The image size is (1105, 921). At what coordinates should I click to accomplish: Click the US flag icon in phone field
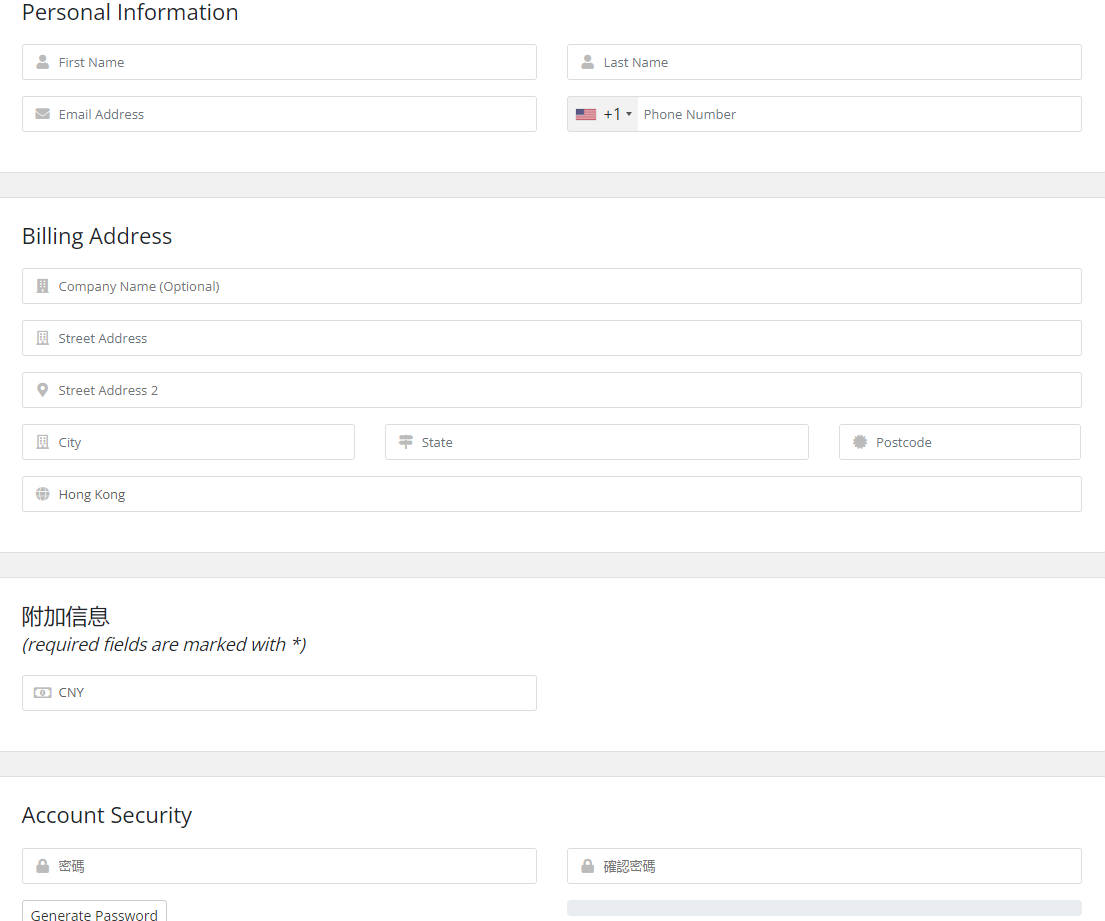click(x=586, y=114)
